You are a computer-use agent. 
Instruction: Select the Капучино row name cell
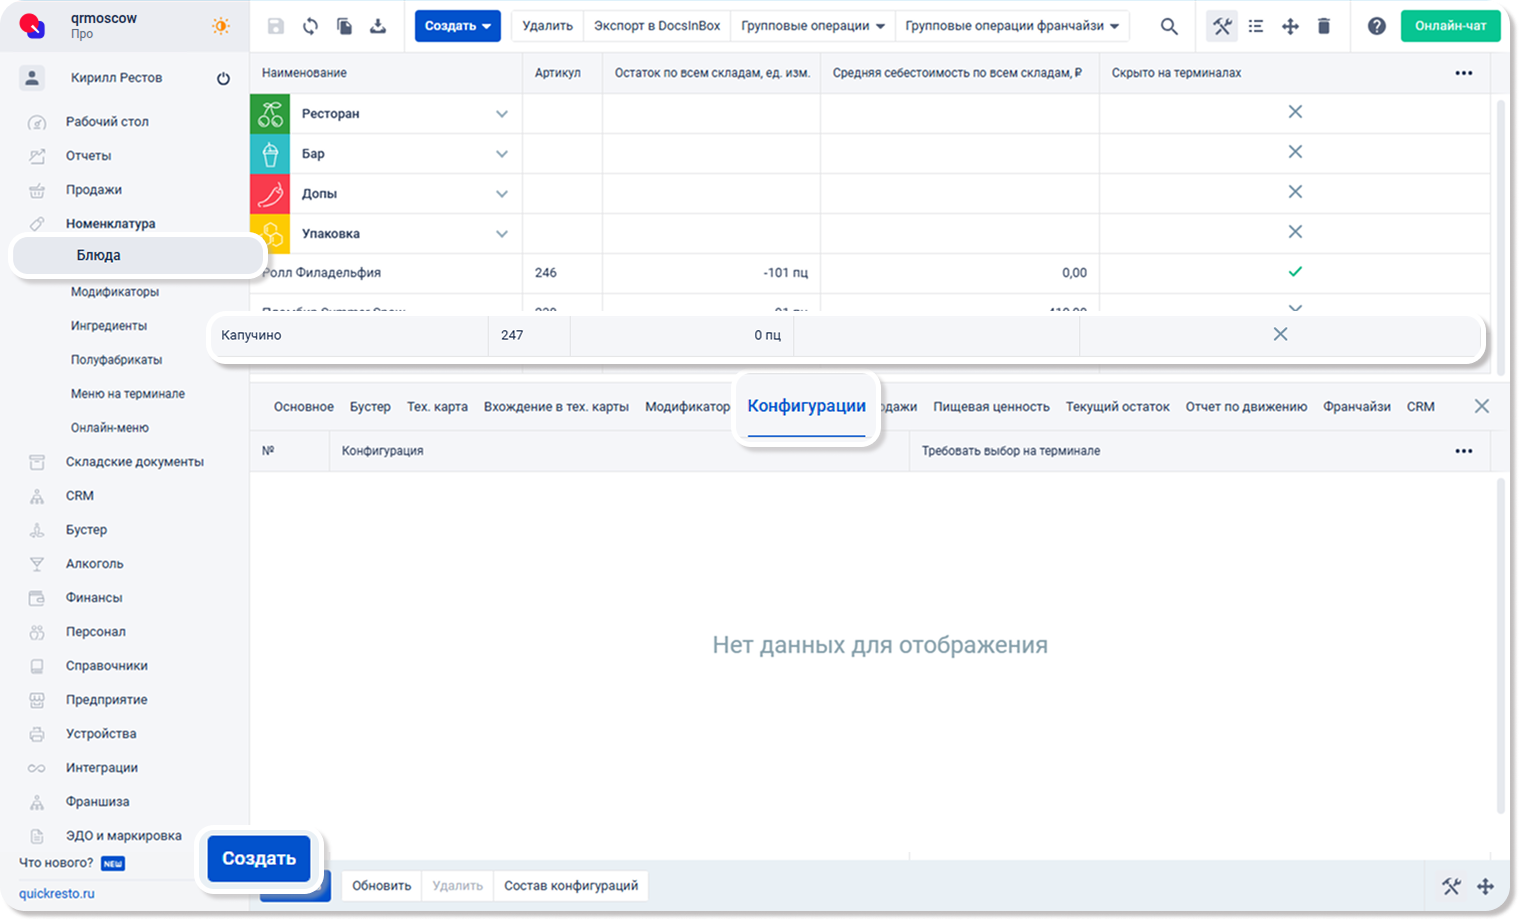[349, 336]
